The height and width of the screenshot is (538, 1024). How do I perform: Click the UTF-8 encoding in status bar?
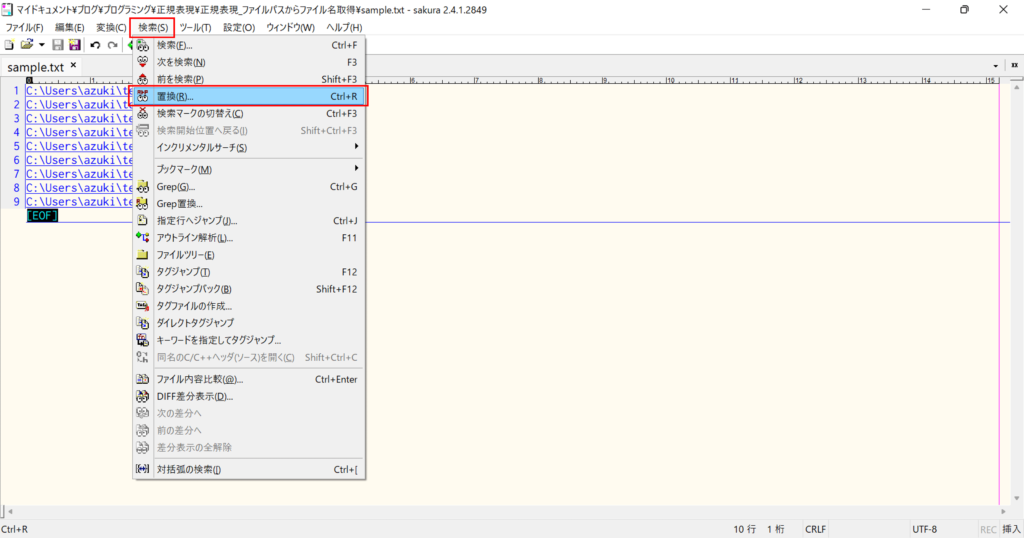click(x=925, y=529)
